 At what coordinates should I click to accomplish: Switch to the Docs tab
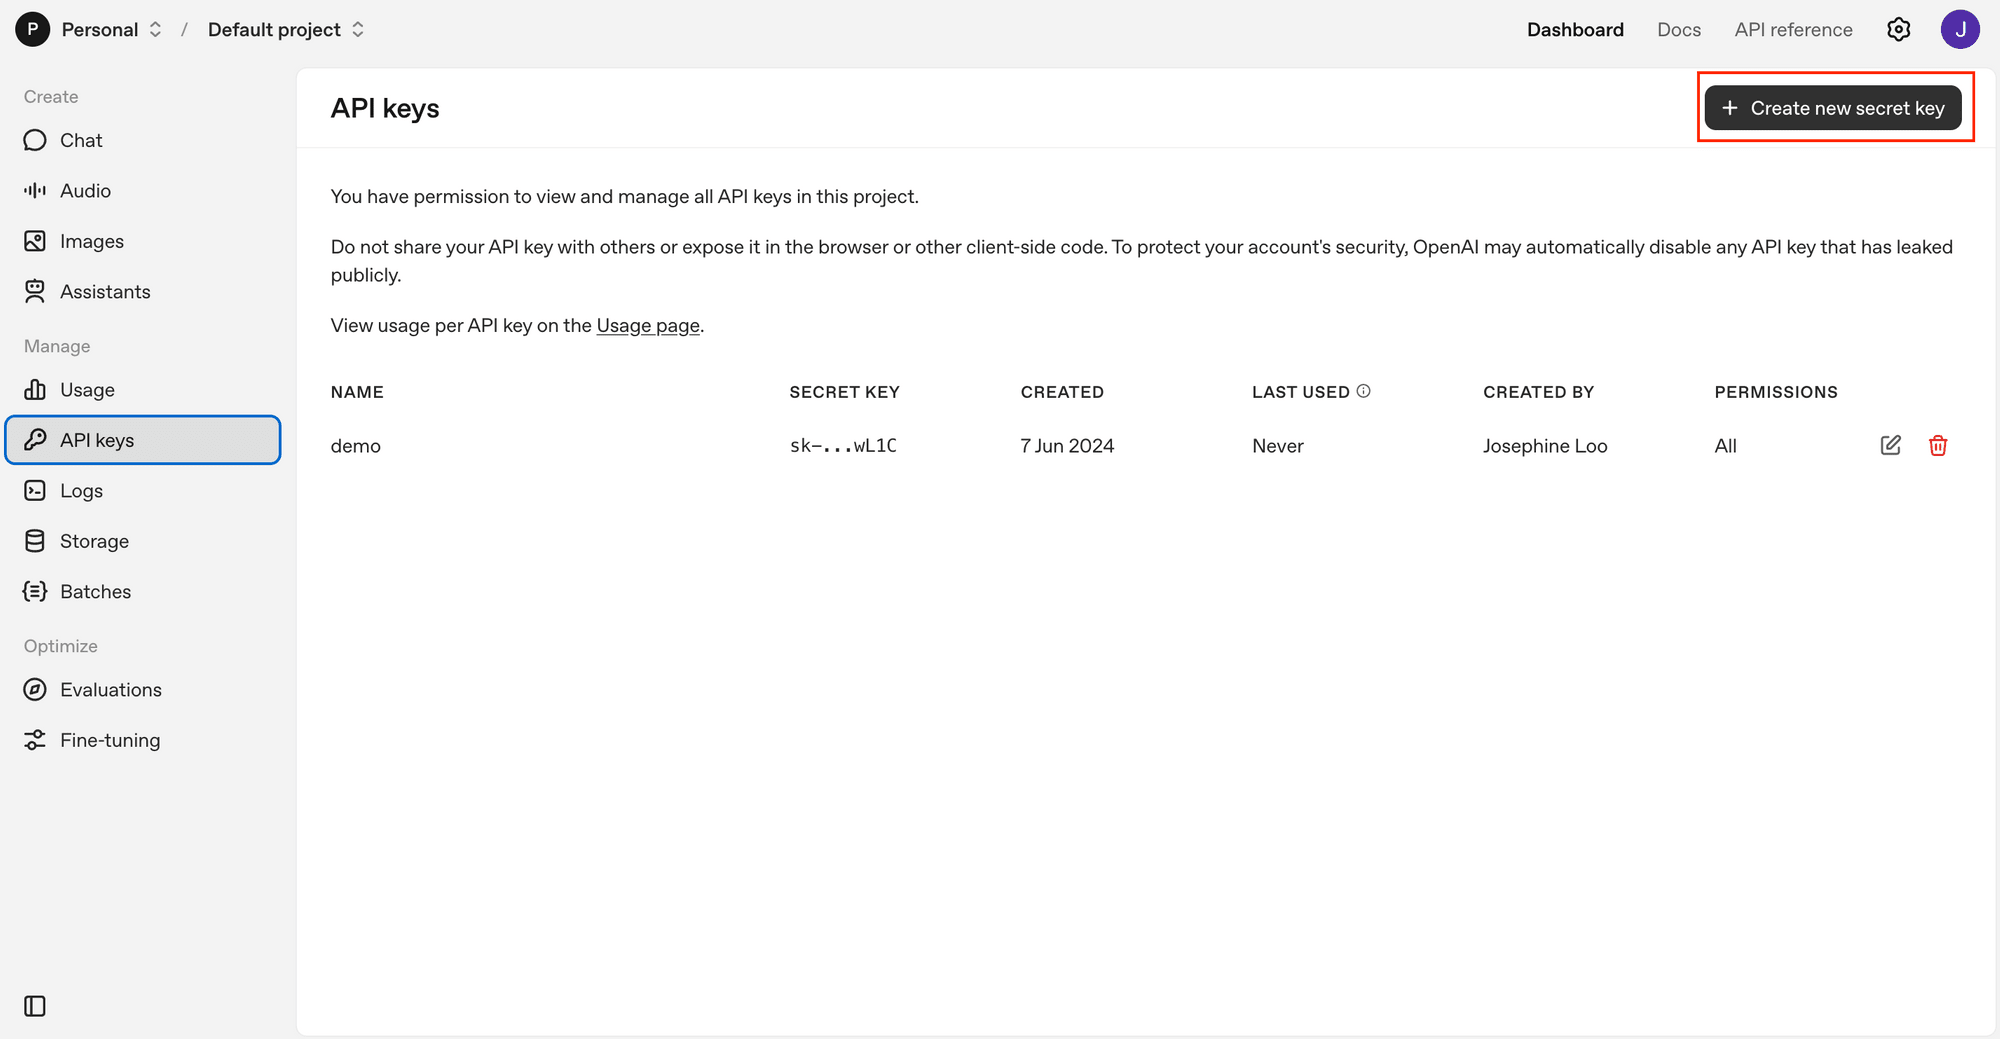(x=1678, y=30)
